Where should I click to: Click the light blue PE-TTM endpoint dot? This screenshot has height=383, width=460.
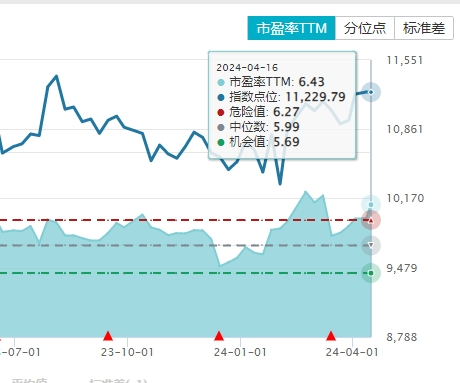(x=371, y=204)
